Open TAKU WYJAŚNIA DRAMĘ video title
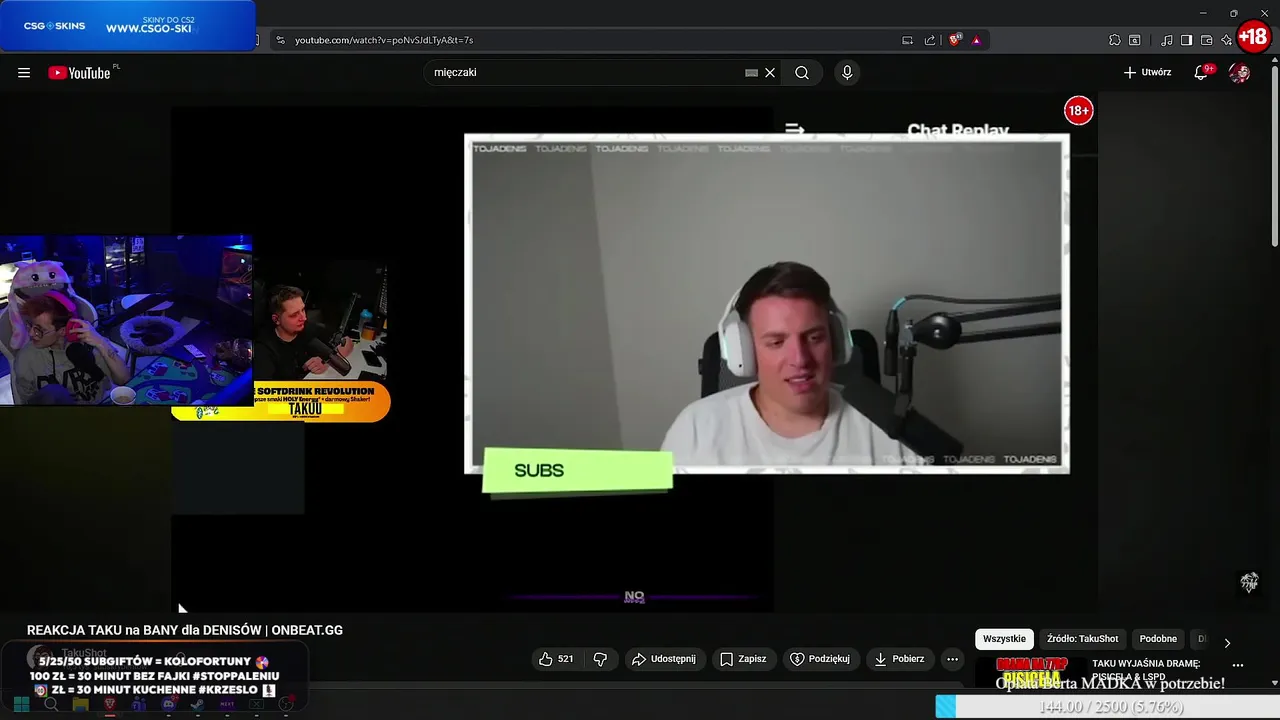Image resolution: width=1280 pixels, height=720 pixels. coord(1146,670)
